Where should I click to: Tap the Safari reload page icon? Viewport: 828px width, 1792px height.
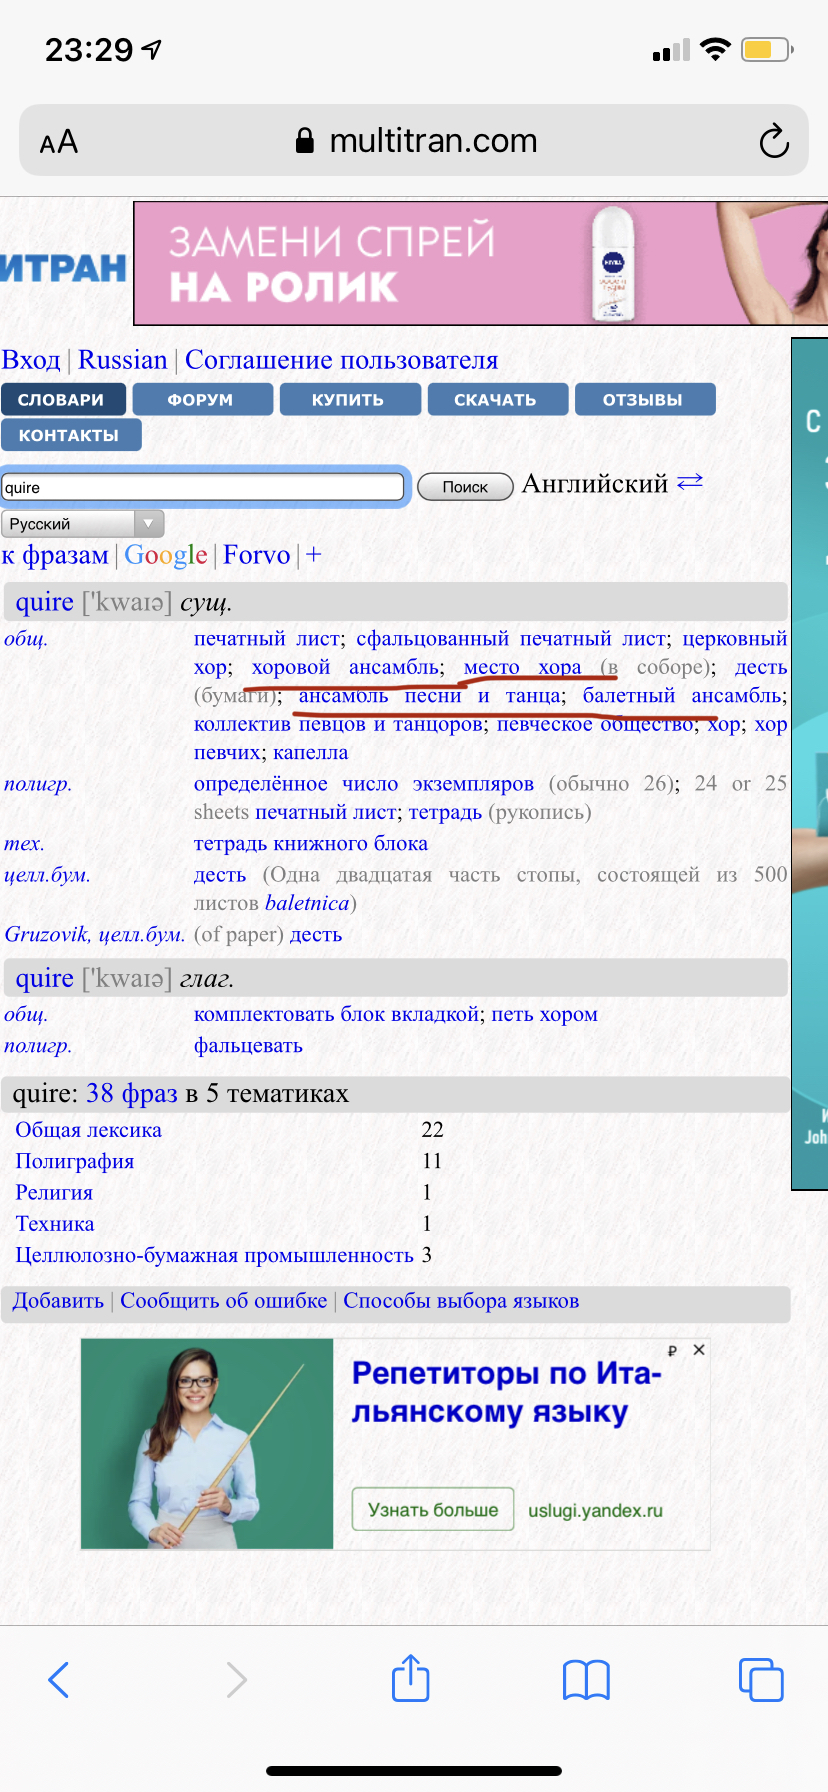pyautogui.click(x=773, y=142)
